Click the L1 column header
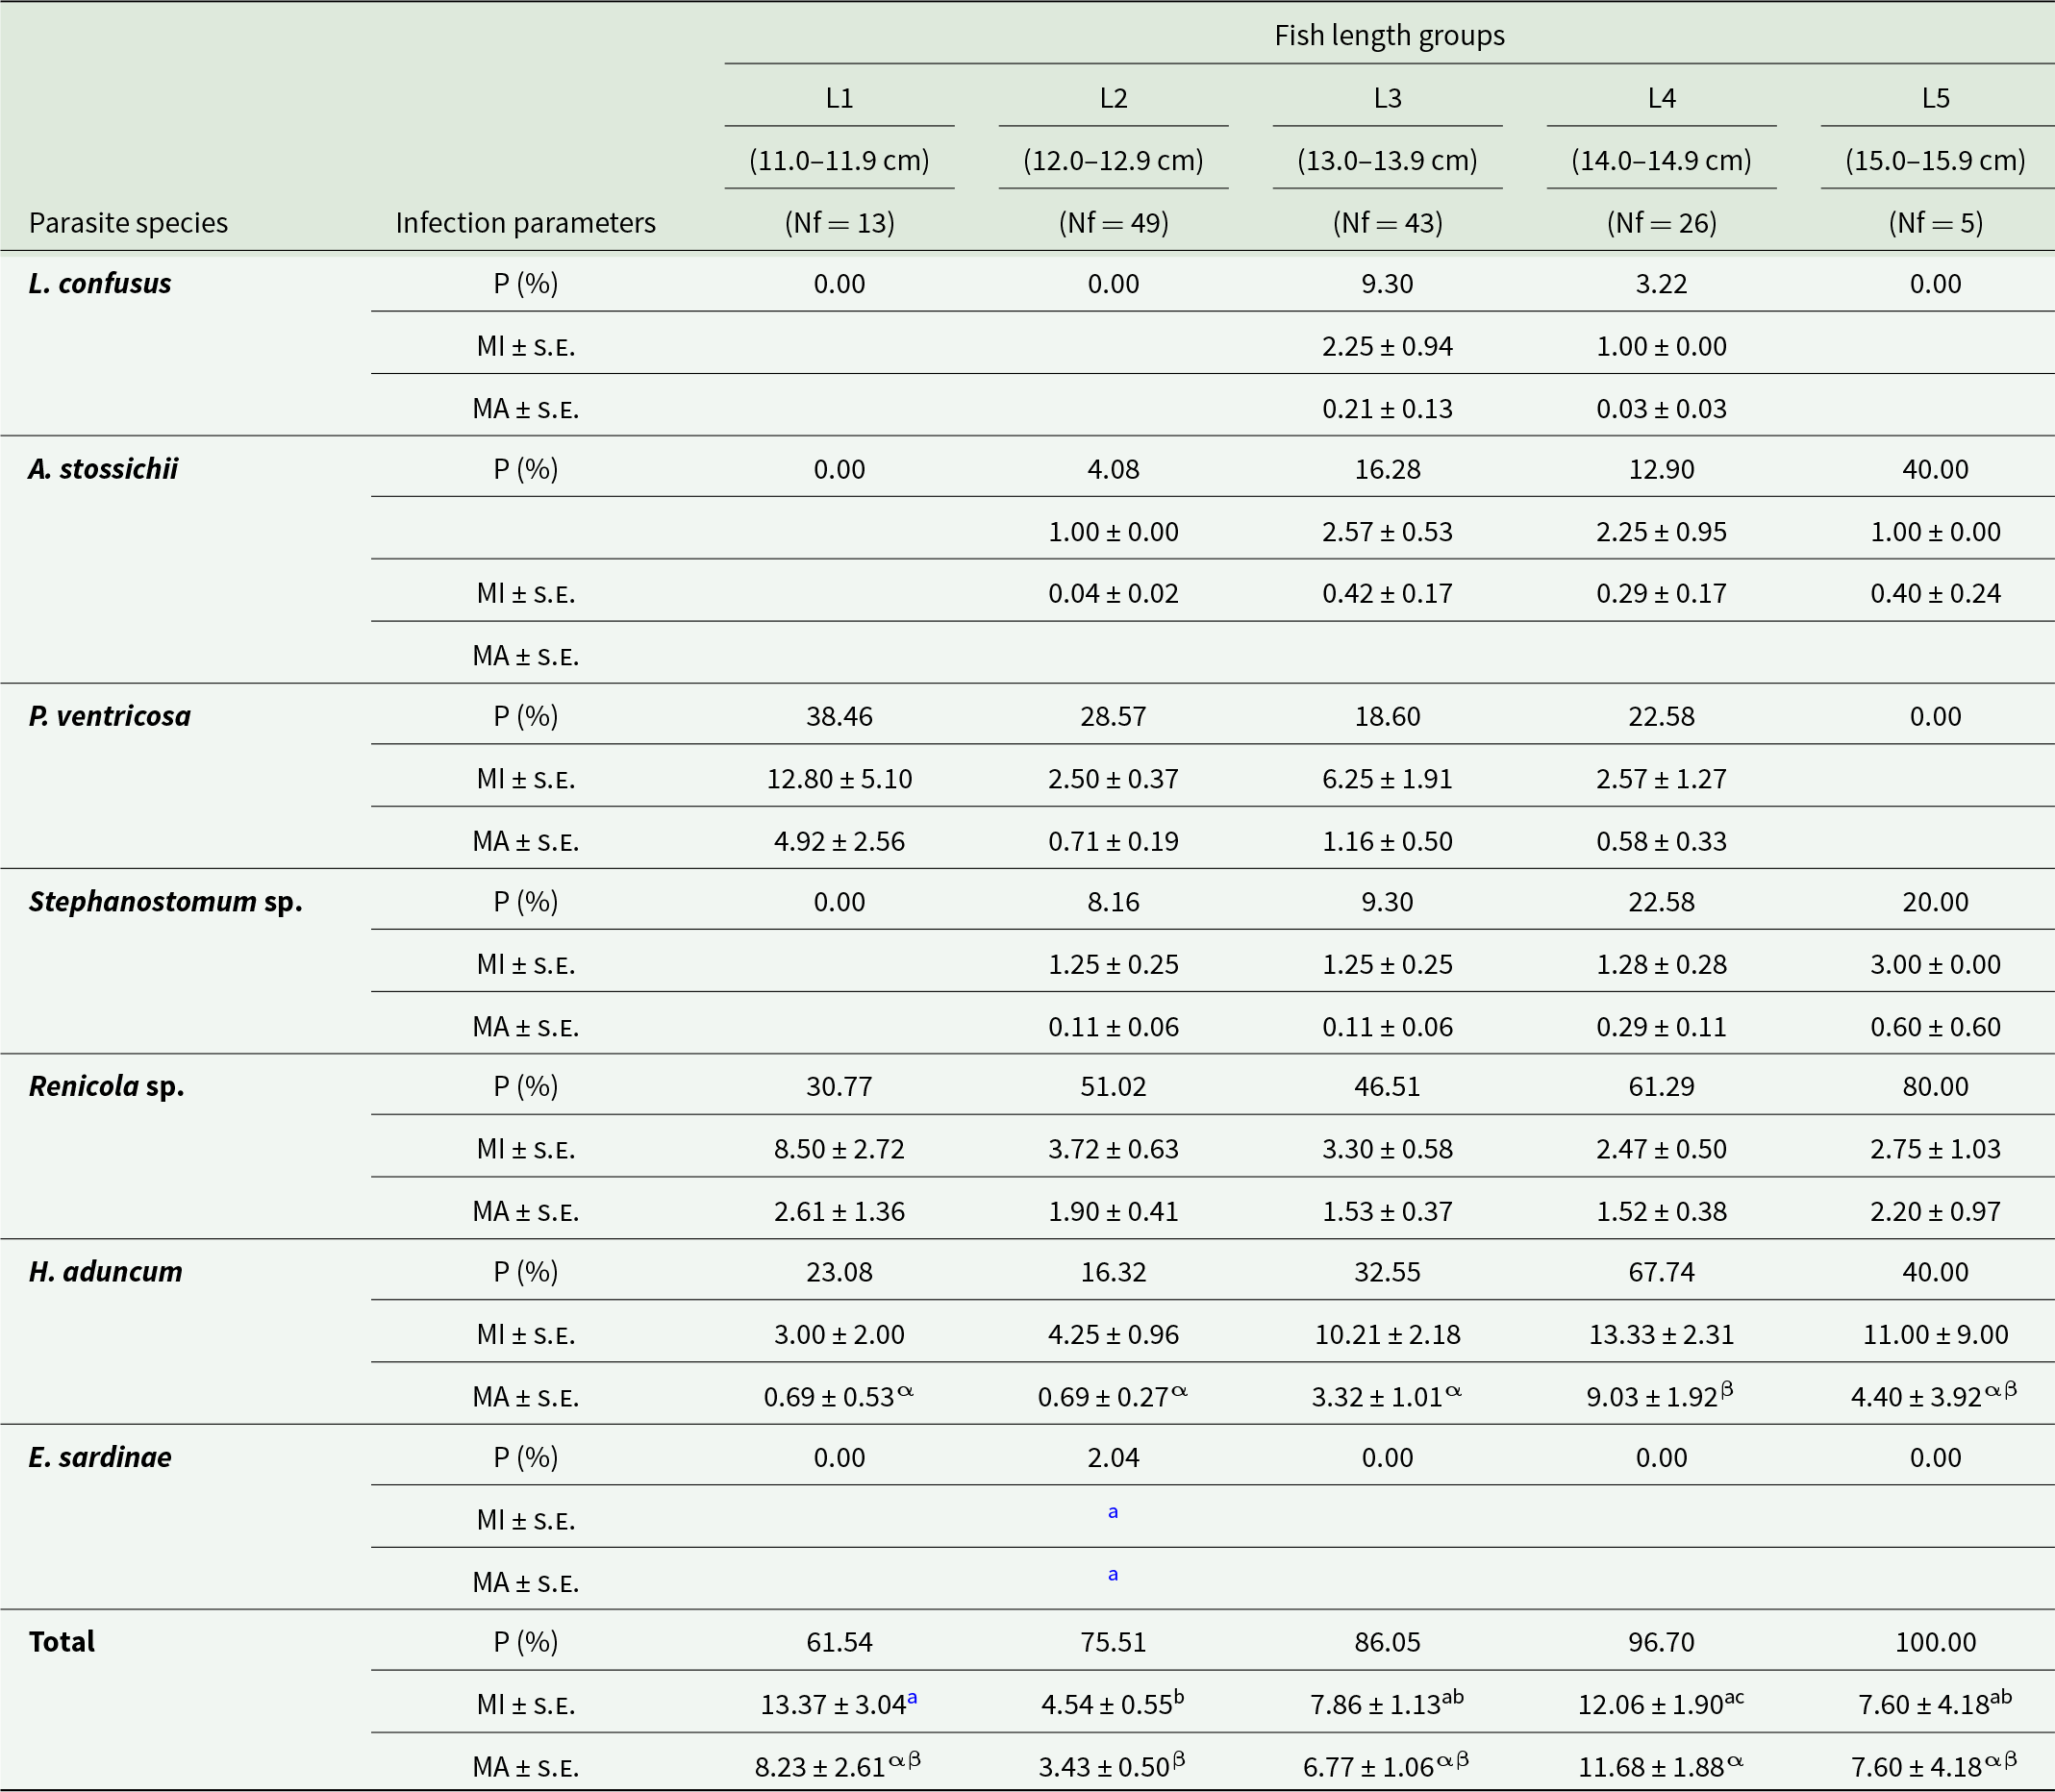2055x1792 pixels. 839,98
